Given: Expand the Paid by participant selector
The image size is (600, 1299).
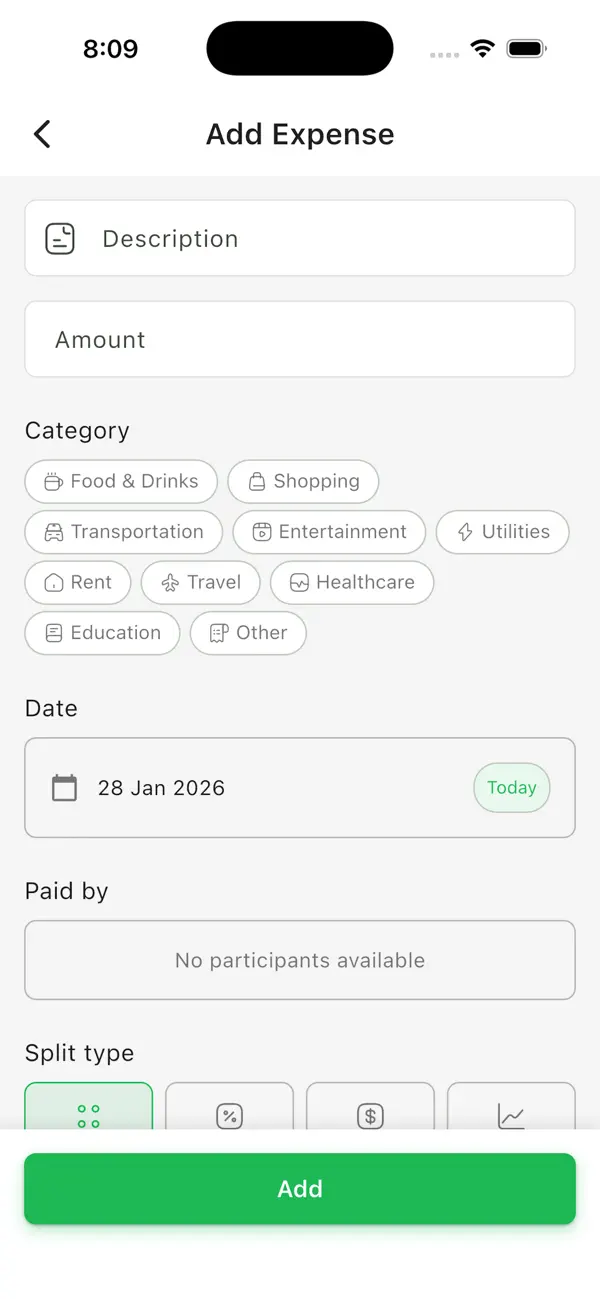Looking at the screenshot, I should [299, 960].
